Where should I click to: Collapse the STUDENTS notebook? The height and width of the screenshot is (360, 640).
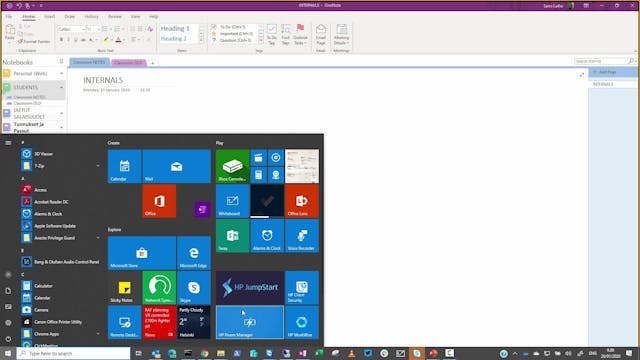tap(62, 87)
